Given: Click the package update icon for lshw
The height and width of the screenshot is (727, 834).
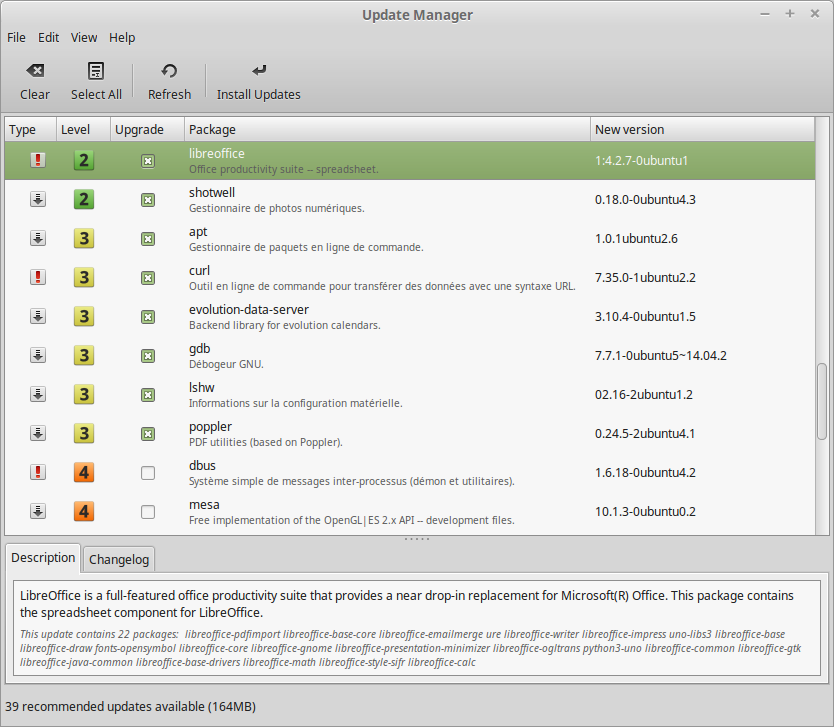Looking at the screenshot, I should point(38,394).
